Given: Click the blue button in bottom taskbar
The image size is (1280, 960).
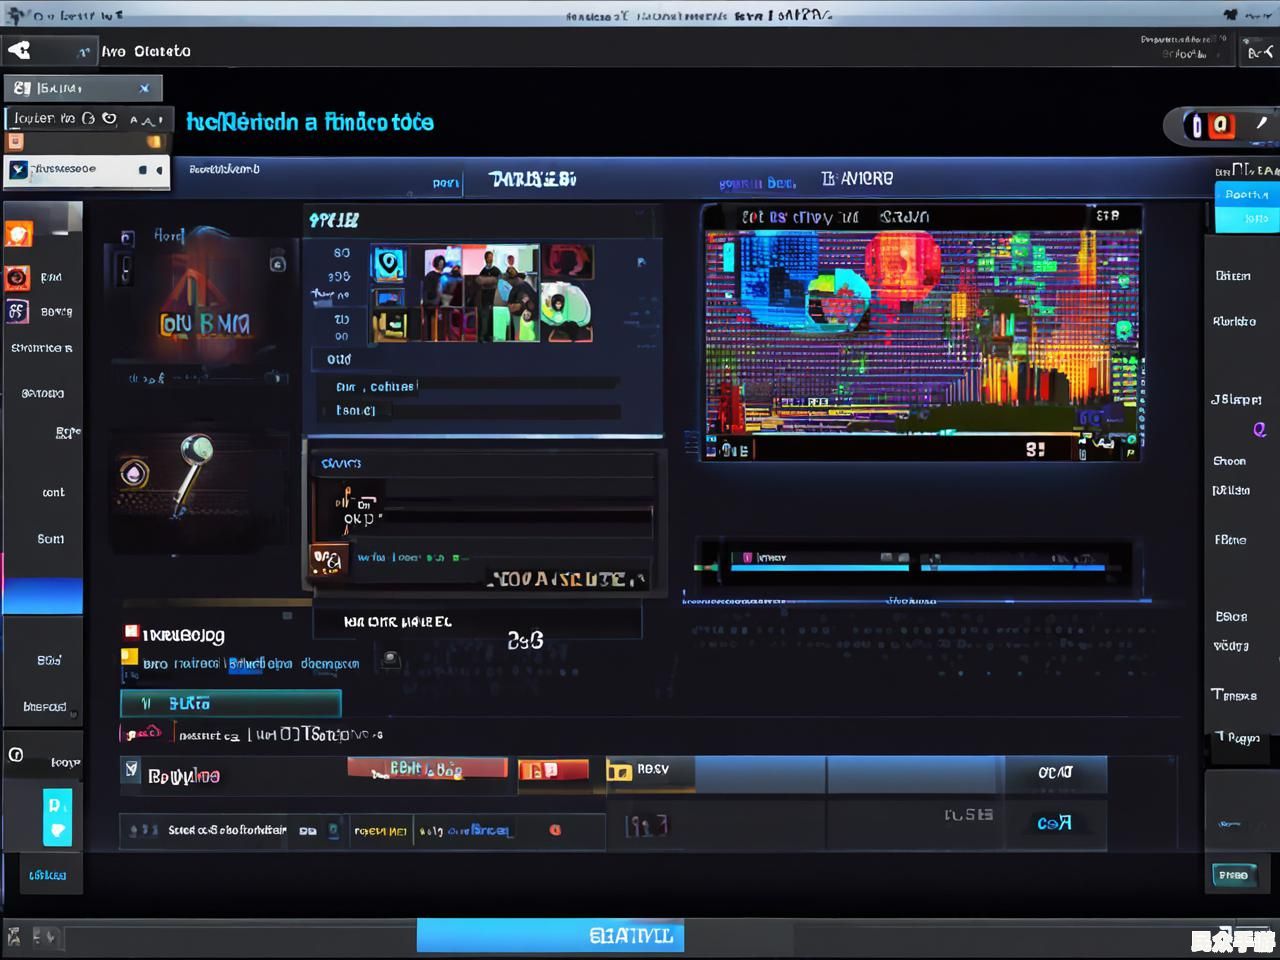Looking at the screenshot, I should click(x=550, y=936).
